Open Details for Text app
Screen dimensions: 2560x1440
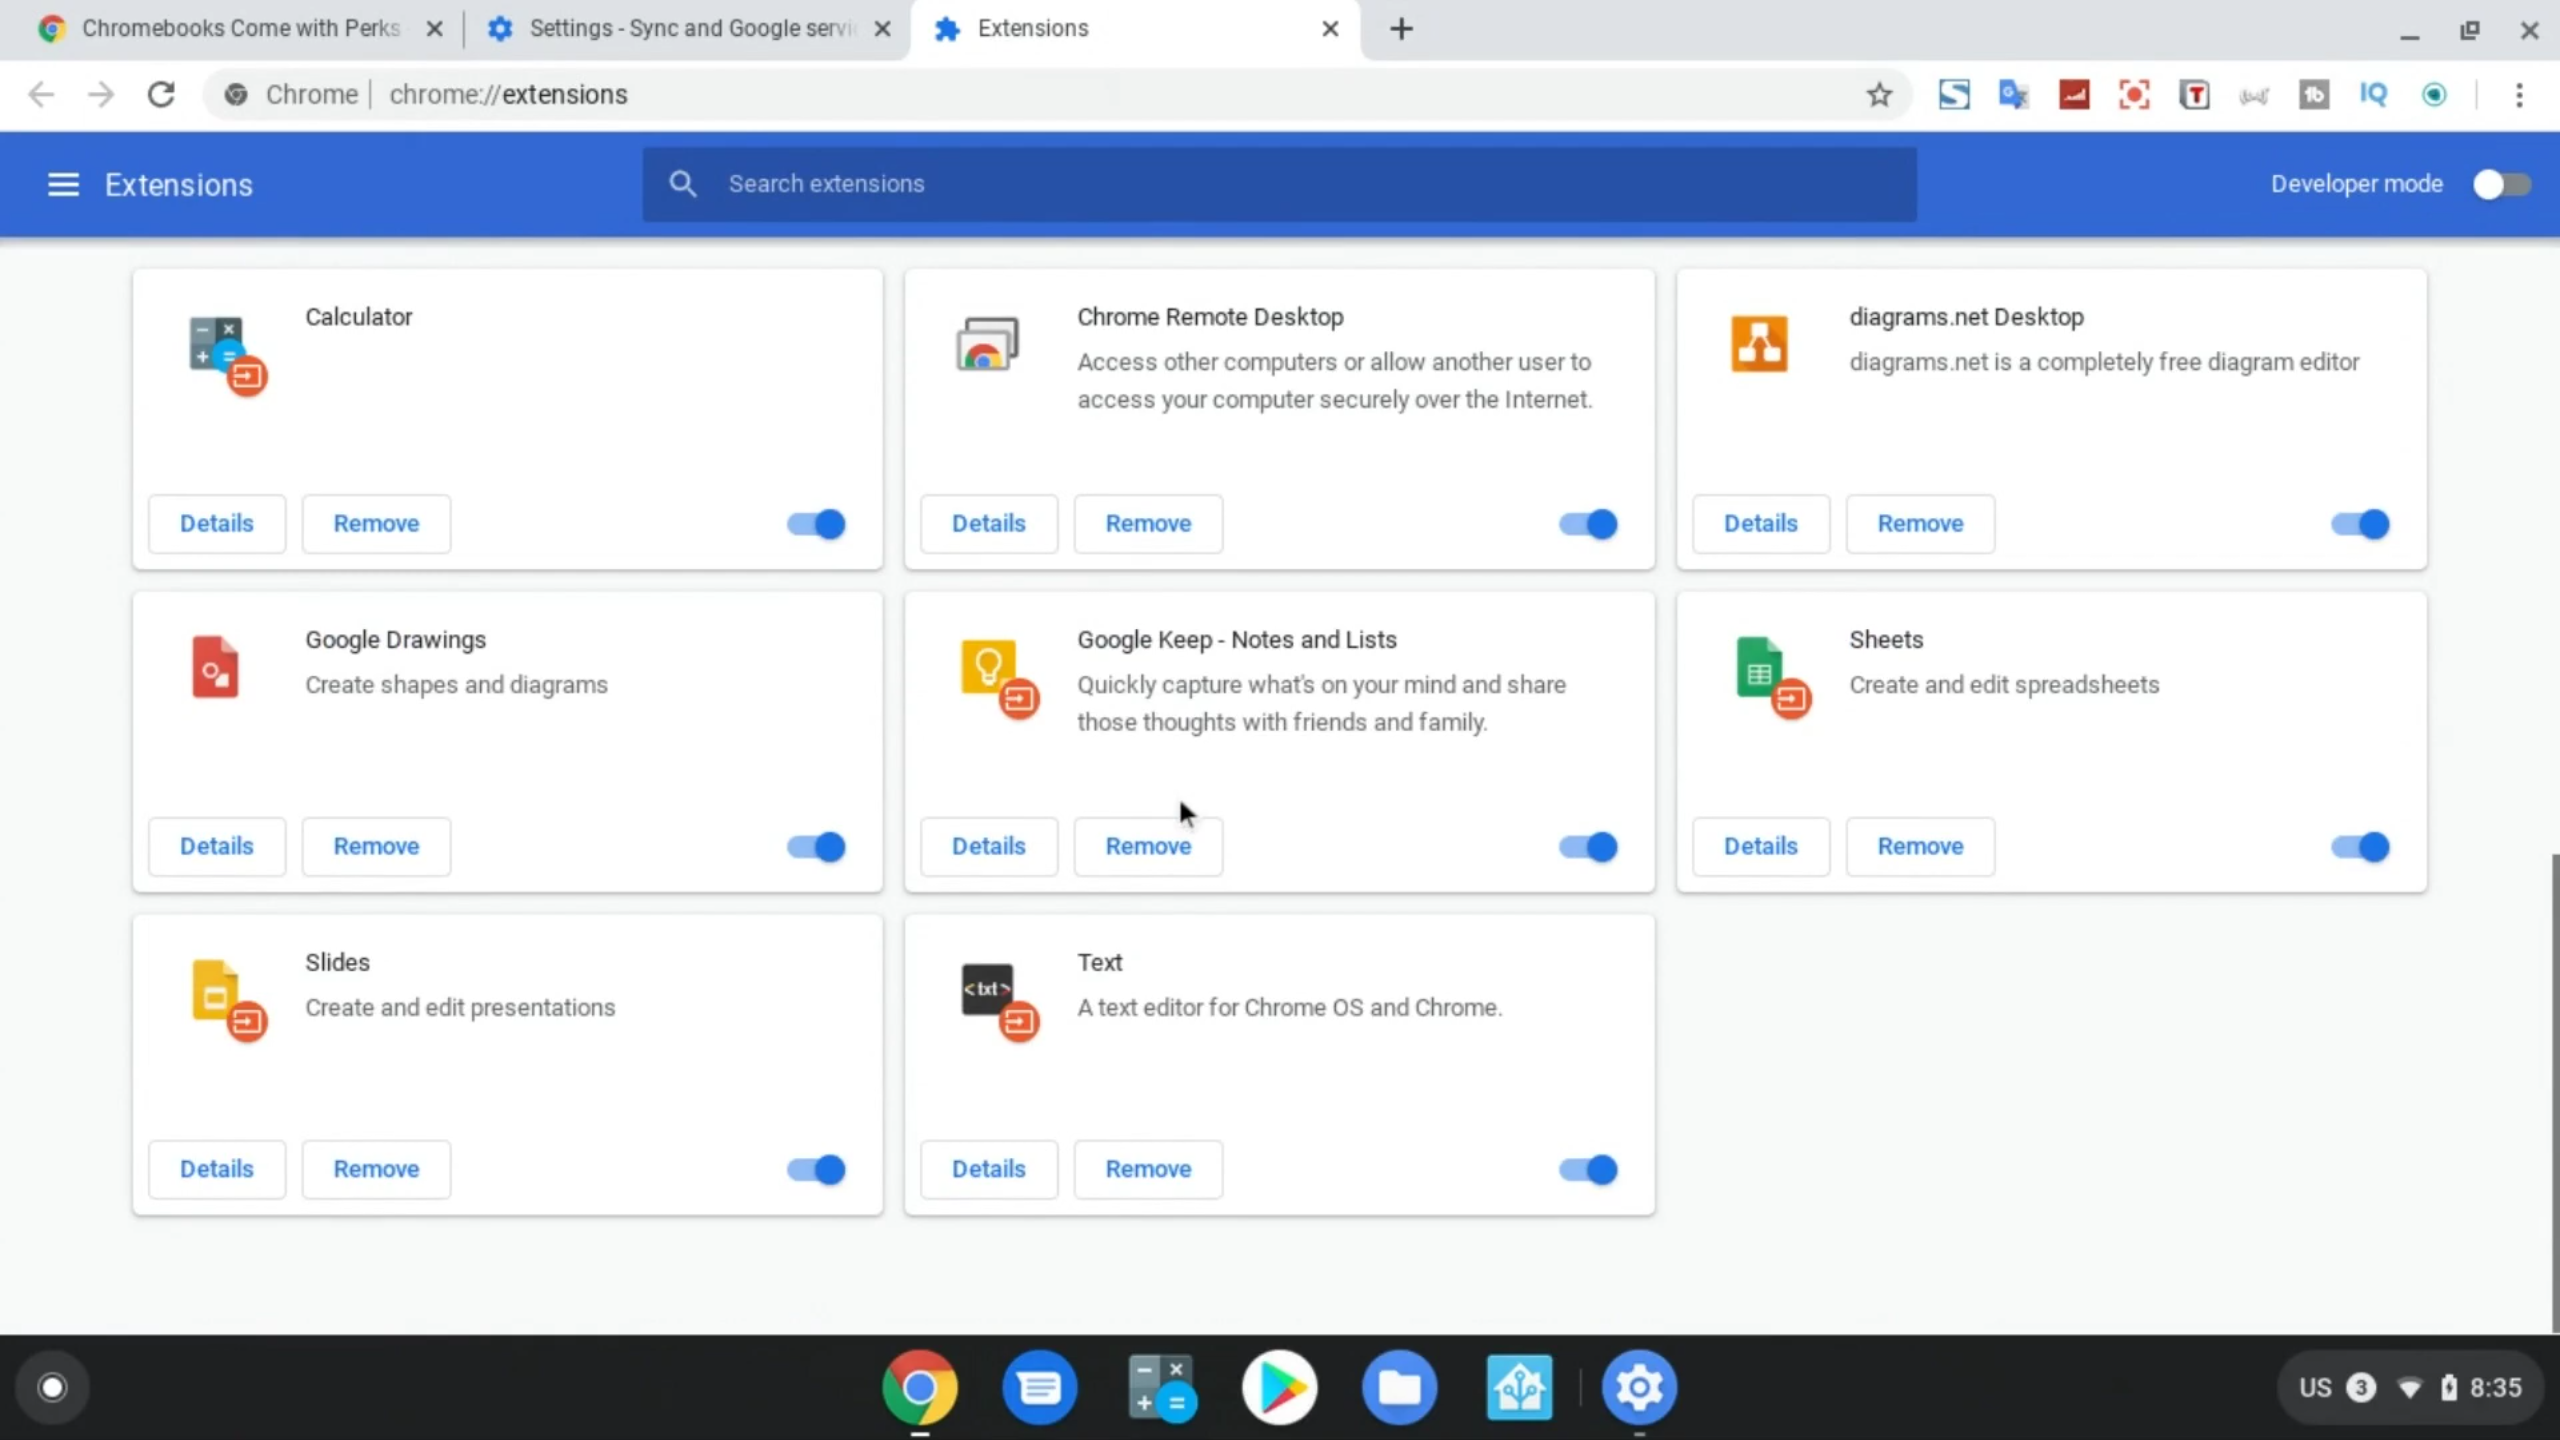(x=988, y=1169)
